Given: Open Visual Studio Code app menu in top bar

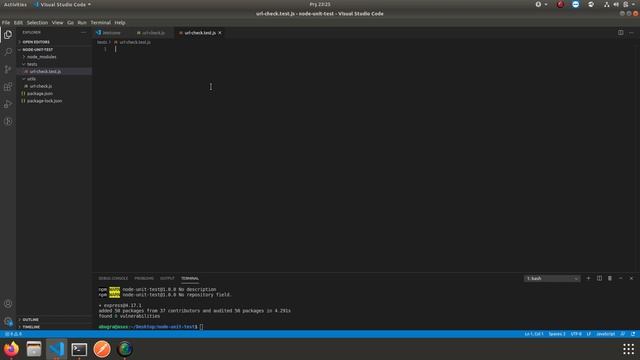Looking at the screenshot, I should 62,4.
